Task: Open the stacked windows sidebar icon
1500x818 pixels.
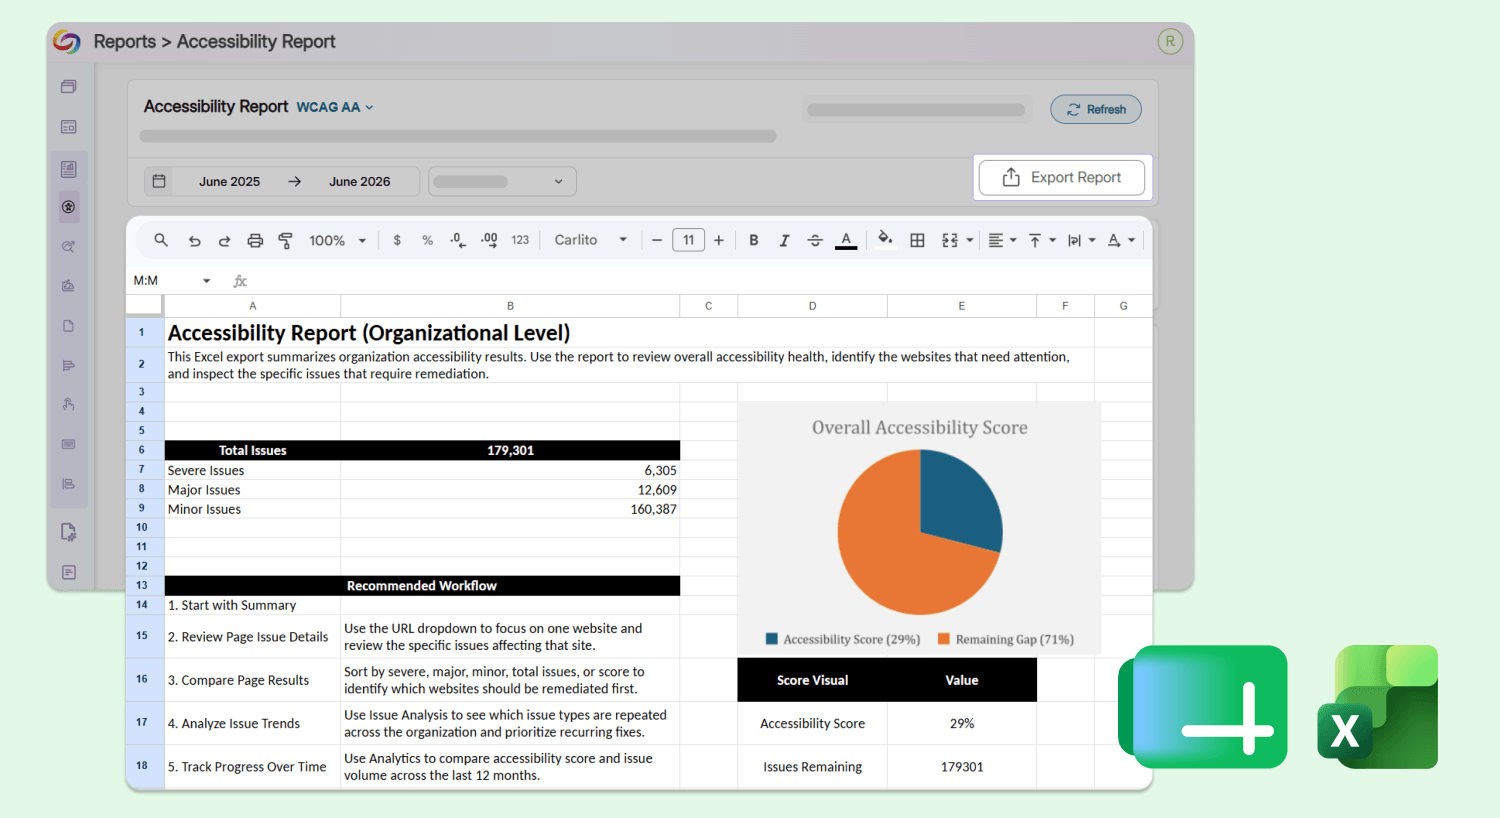Action: 68,87
